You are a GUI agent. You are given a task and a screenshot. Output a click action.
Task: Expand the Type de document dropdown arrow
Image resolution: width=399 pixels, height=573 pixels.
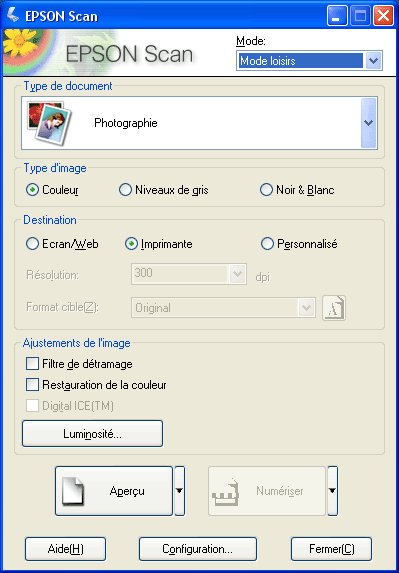369,123
